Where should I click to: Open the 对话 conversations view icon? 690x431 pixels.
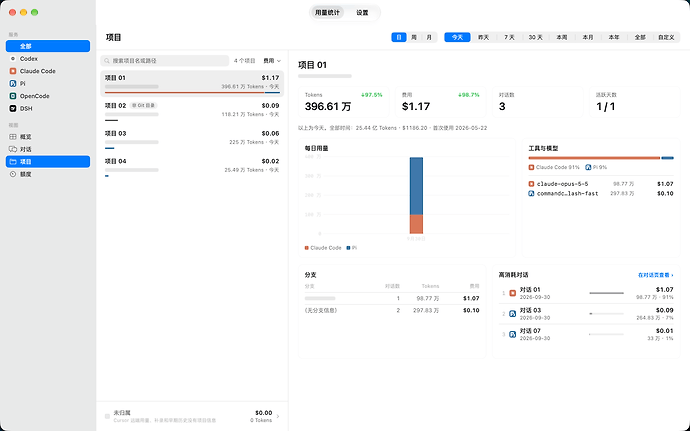(13, 149)
